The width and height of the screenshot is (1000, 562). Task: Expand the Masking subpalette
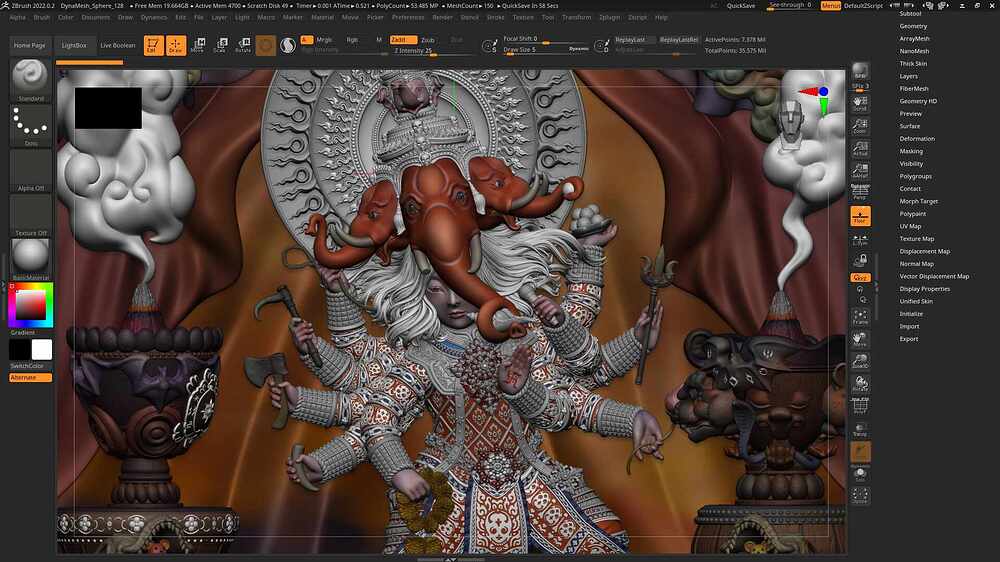[911, 151]
